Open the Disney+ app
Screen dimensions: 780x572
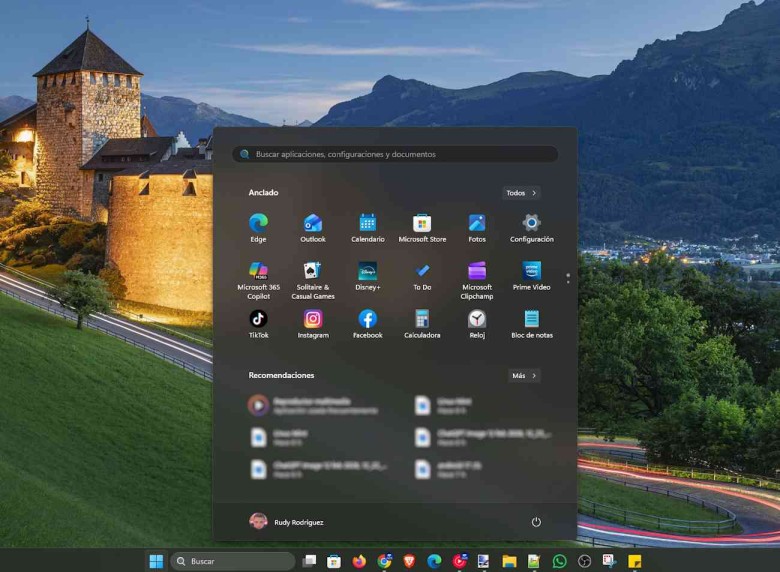pyautogui.click(x=367, y=271)
